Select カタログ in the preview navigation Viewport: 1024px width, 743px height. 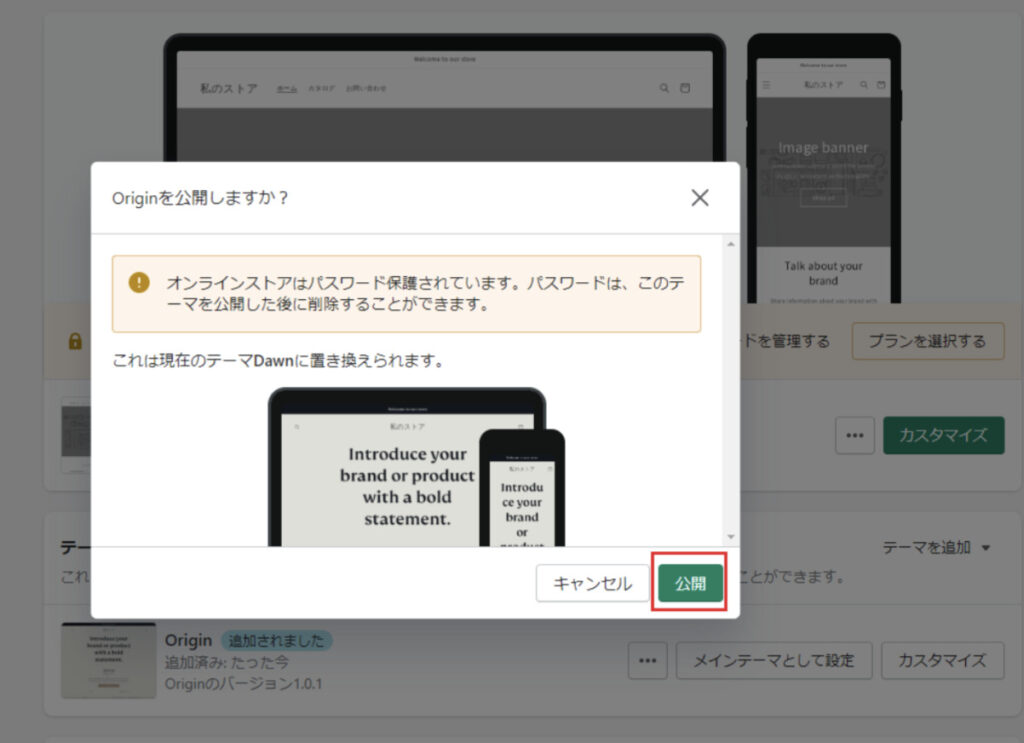click(321, 89)
